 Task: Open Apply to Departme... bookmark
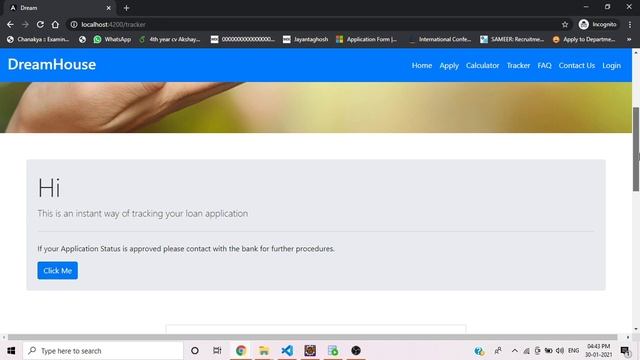click(584, 39)
